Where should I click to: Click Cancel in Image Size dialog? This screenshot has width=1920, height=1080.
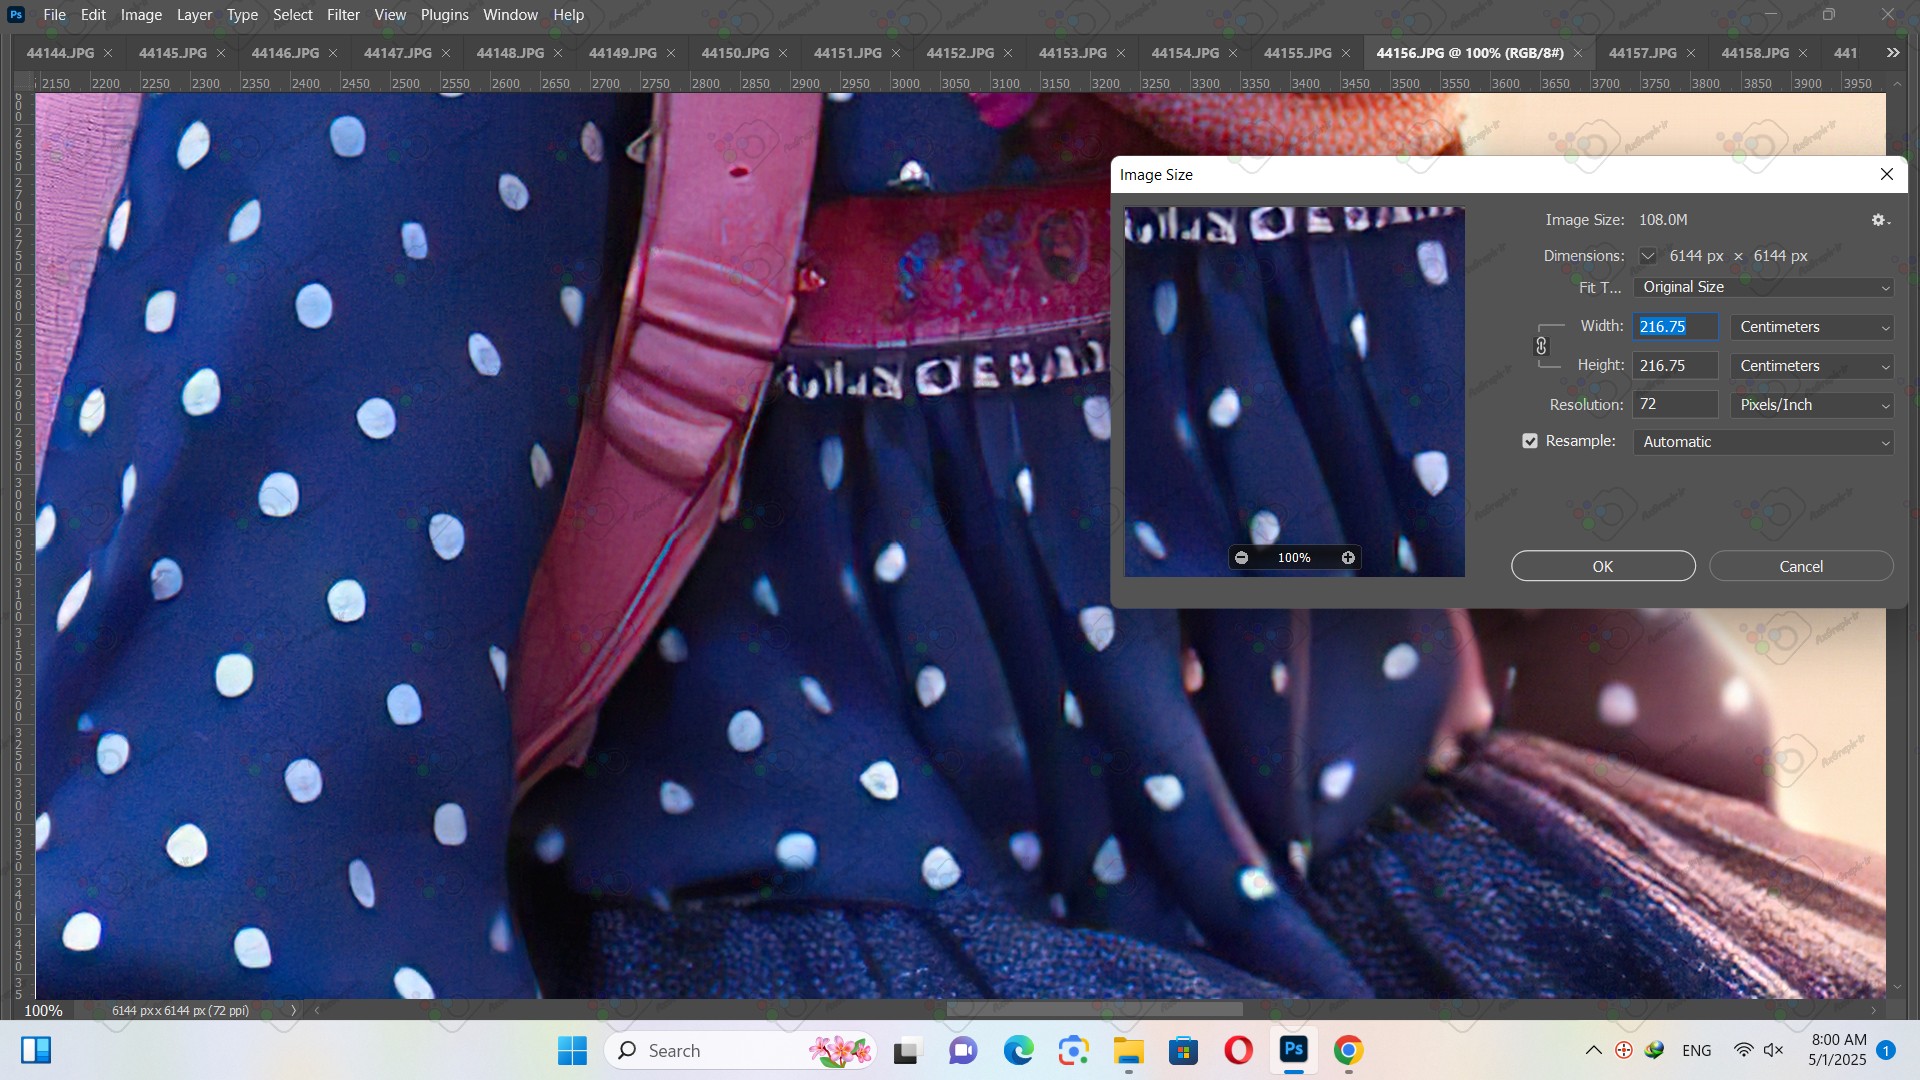tap(1801, 567)
